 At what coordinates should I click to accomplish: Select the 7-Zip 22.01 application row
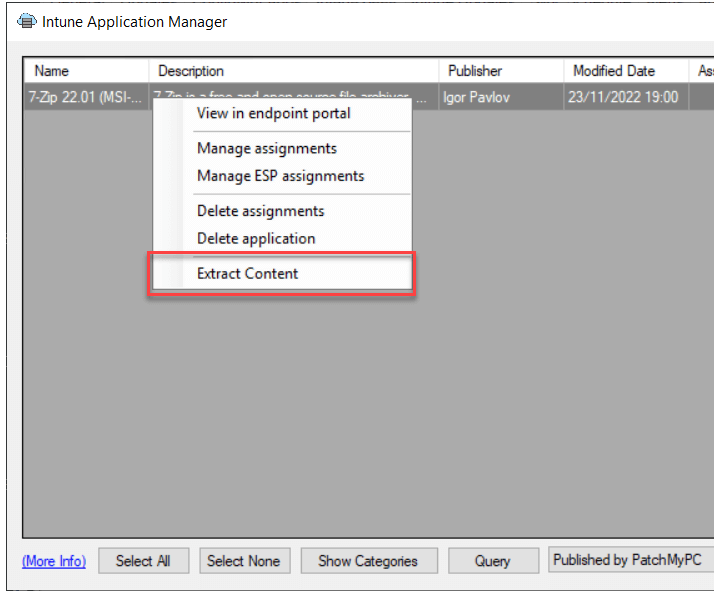click(369, 97)
